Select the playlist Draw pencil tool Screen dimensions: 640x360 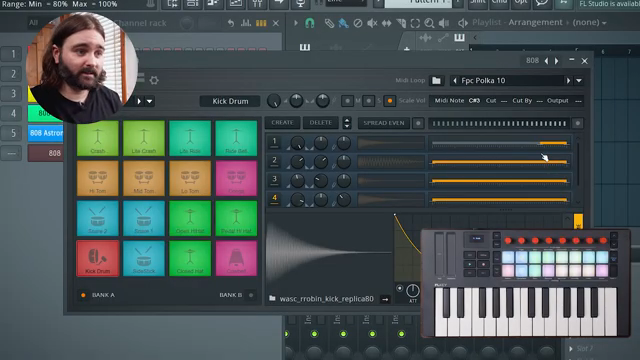(329, 23)
